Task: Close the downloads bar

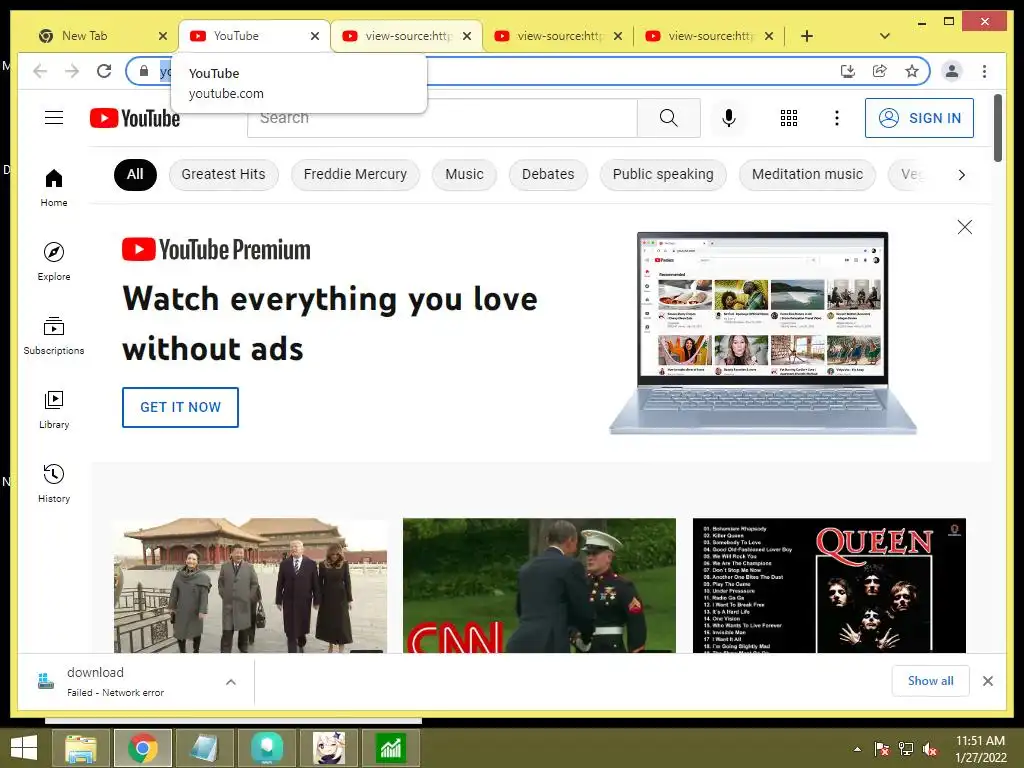Action: (987, 681)
